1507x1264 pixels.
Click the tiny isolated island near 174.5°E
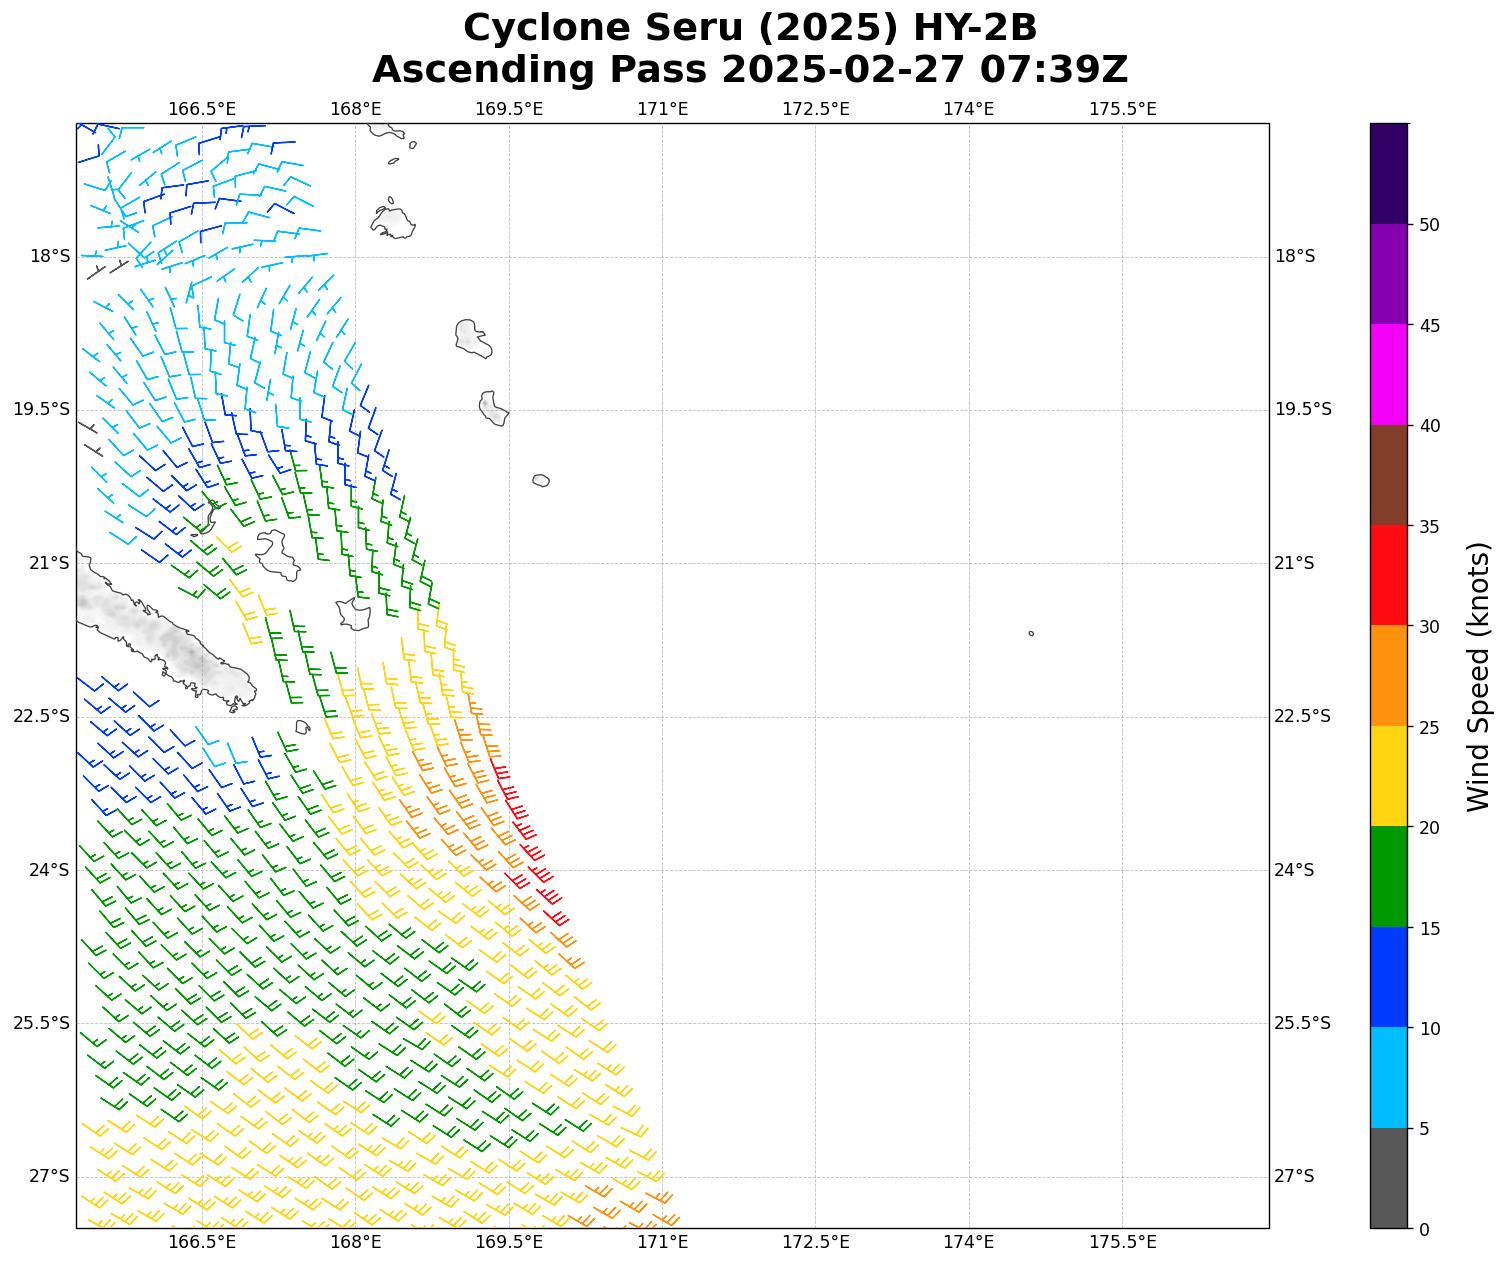pos(1031,633)
